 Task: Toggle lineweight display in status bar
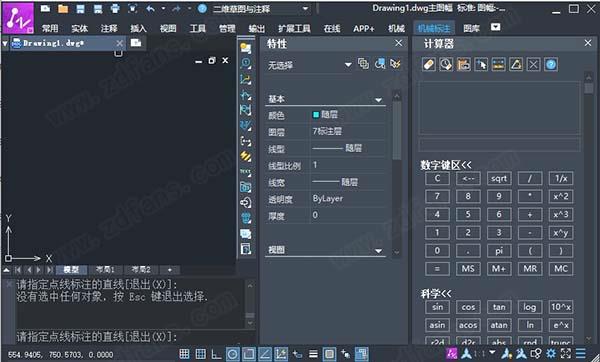click(313, 354)
